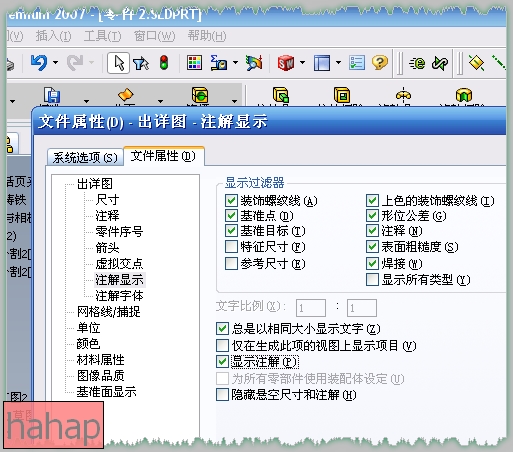Click the Rebuild traffic light icon
The width and height of the screenshot is (513, 452).
[x=164, y=62]
